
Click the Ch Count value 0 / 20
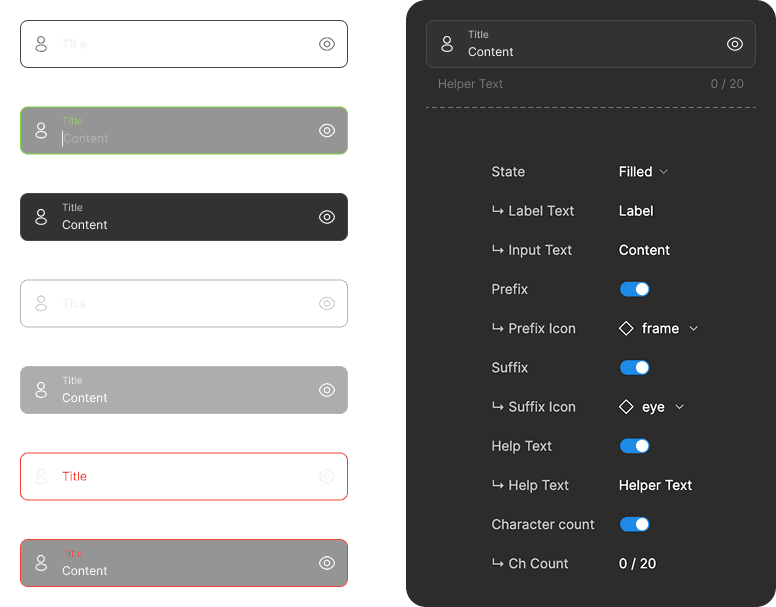637,563
